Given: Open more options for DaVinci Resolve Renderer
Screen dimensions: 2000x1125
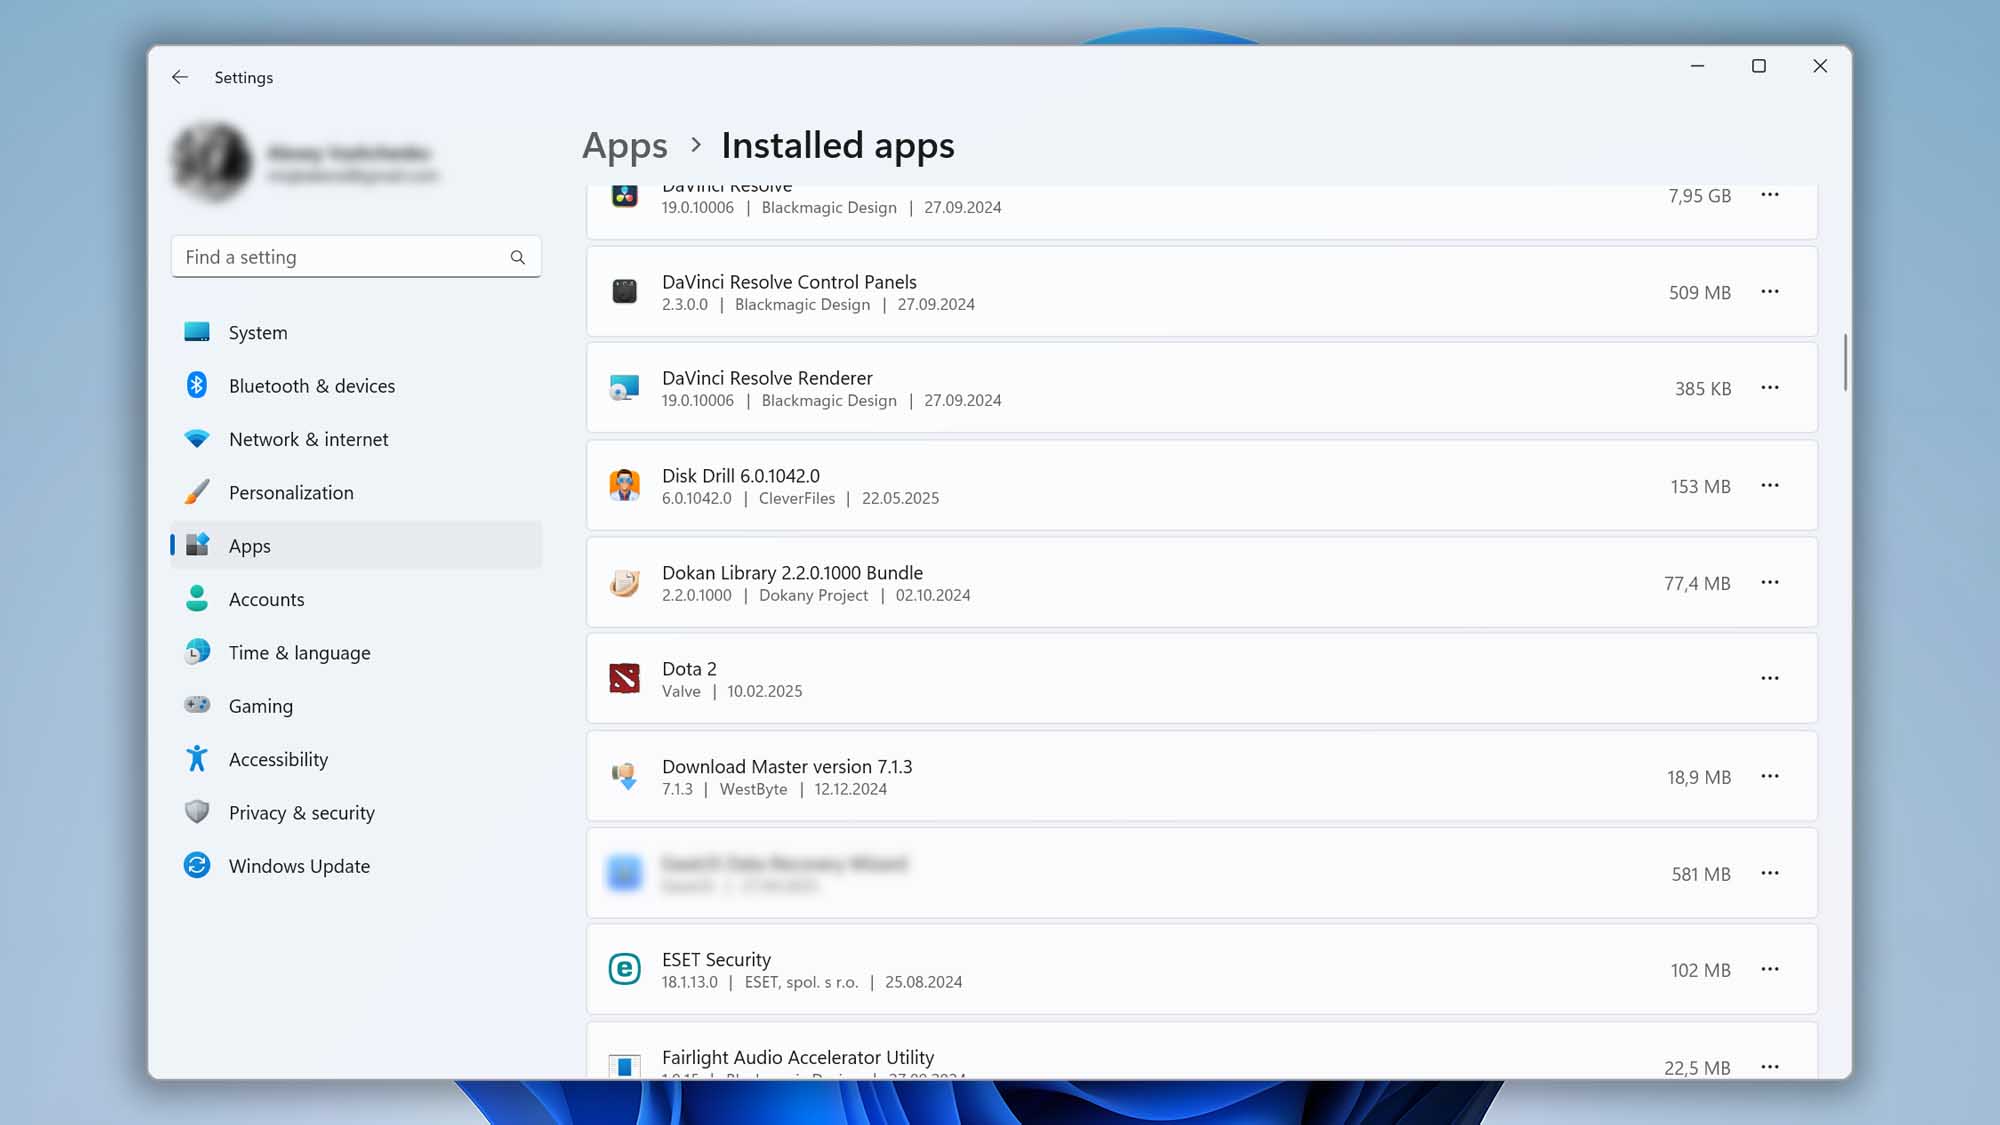Looking at the screenshot, I should click(1770, 388).
